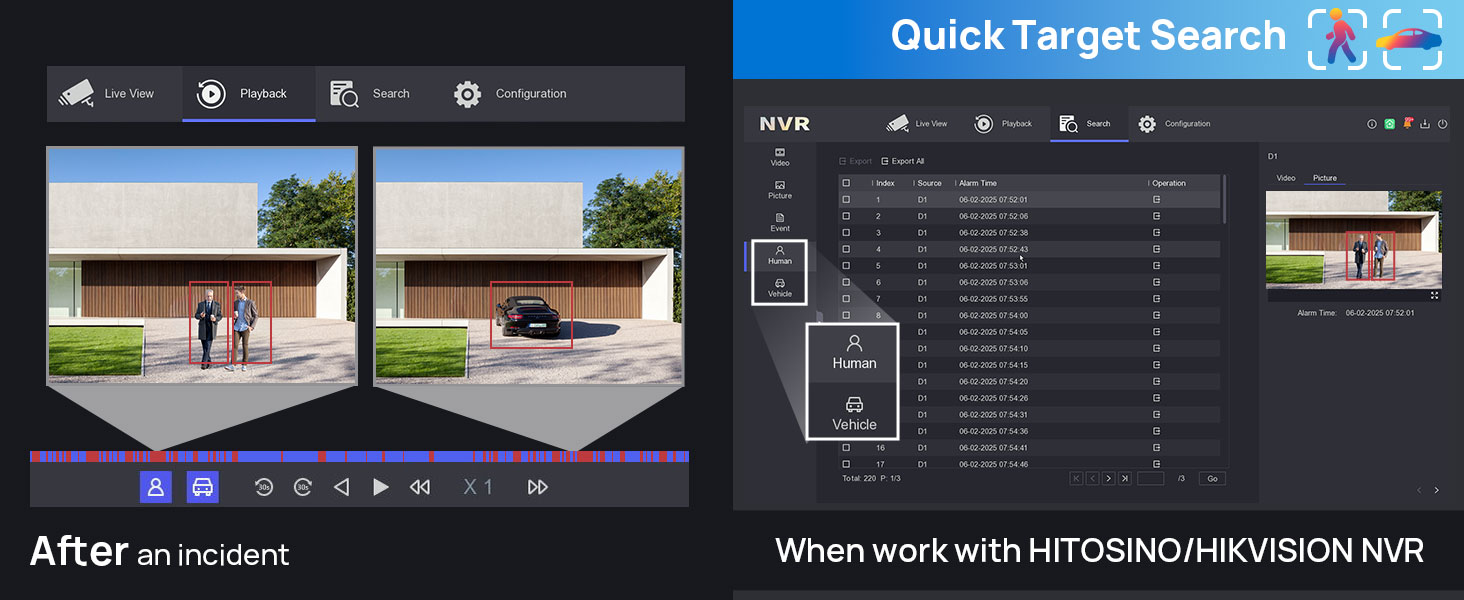Click the slow-down double left arrow

coord(420,487)
